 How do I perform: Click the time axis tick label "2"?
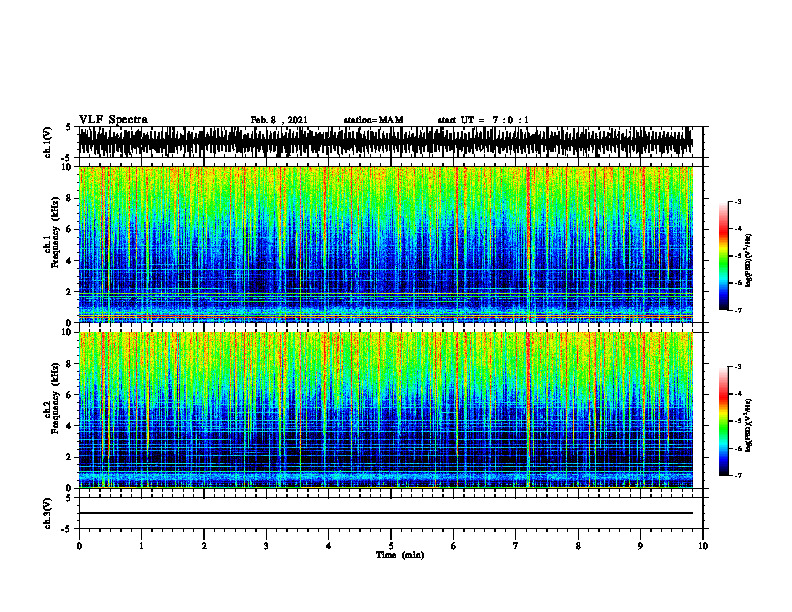click(204, 546)
